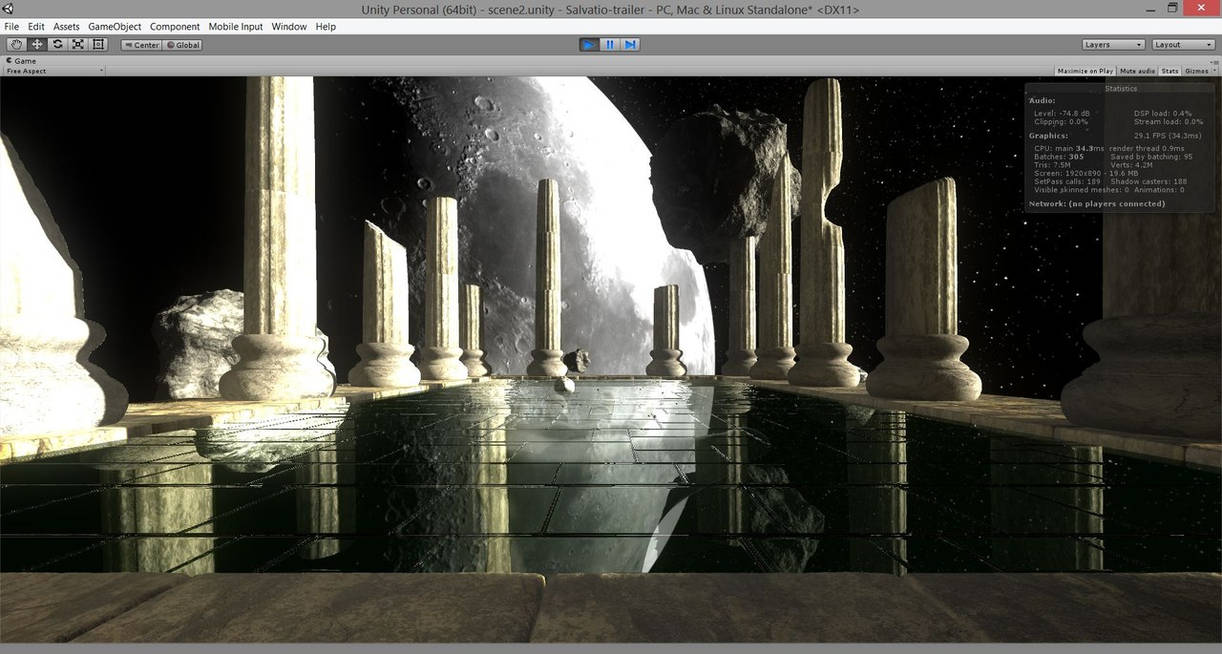Click the Batches: 305 statistic

coord(1059,157)
